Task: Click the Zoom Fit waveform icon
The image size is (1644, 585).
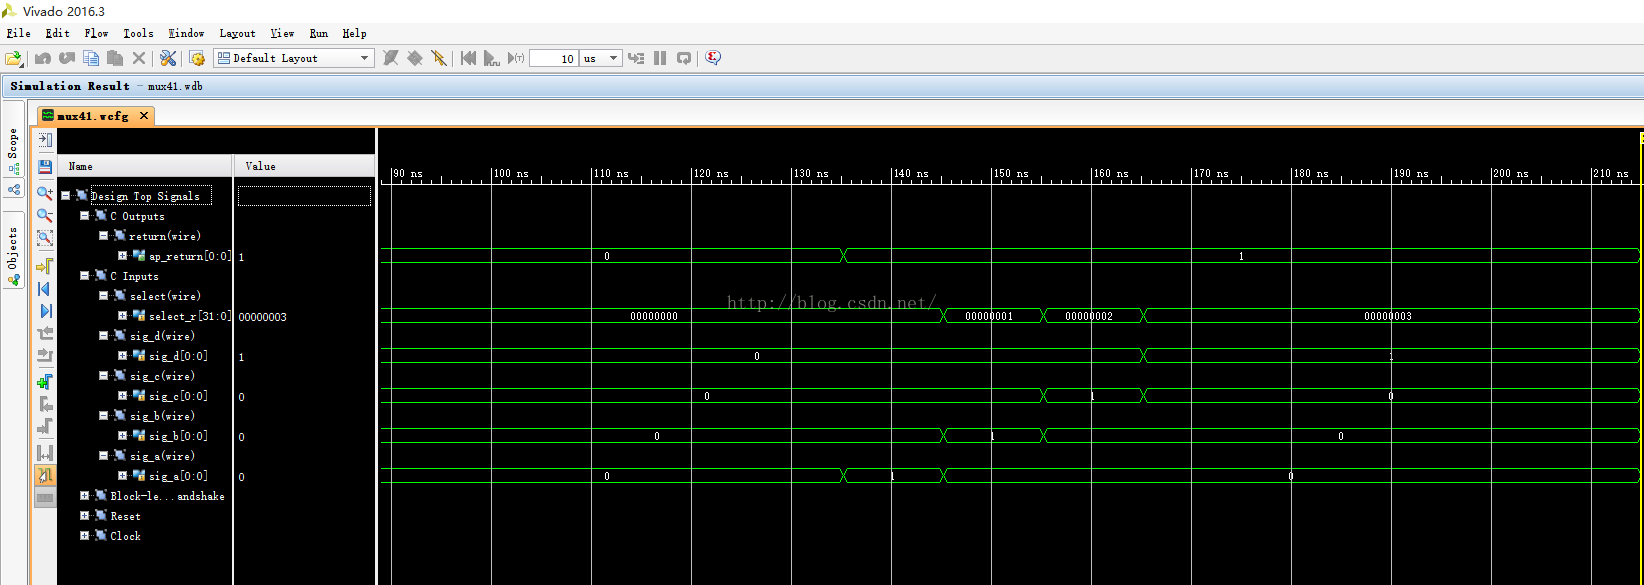Action: (45, 238)
